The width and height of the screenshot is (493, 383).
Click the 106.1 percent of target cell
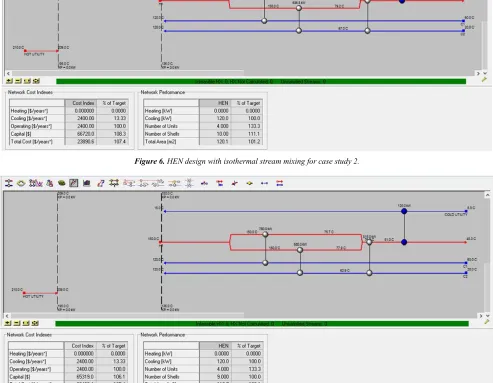pyautogui.click(x=113, y=377)
